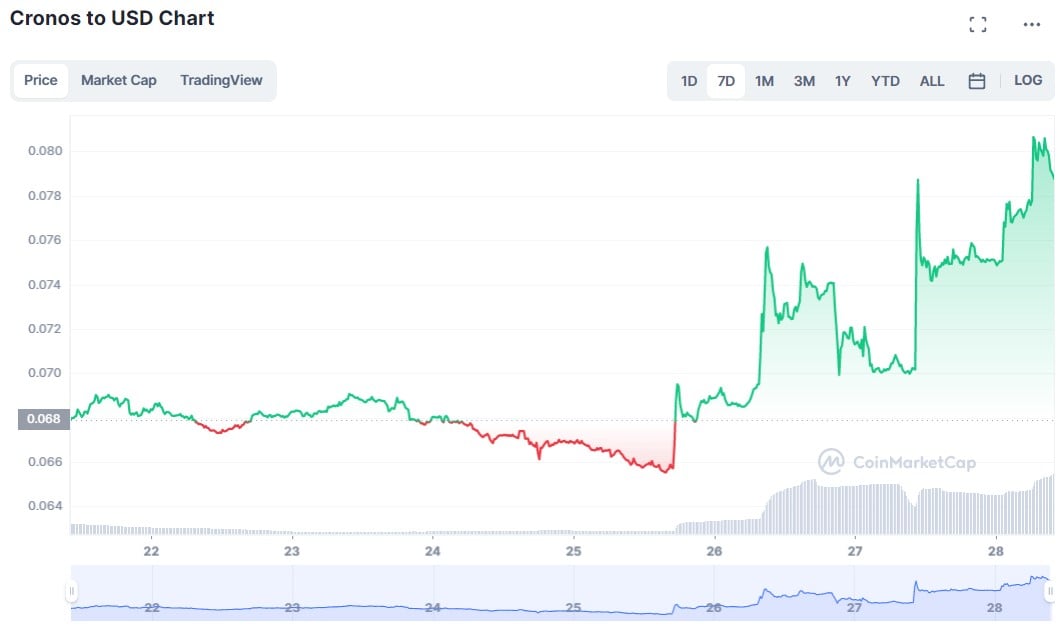
Task: Select the 1D timeframe
Action: [x=688, y=80]
